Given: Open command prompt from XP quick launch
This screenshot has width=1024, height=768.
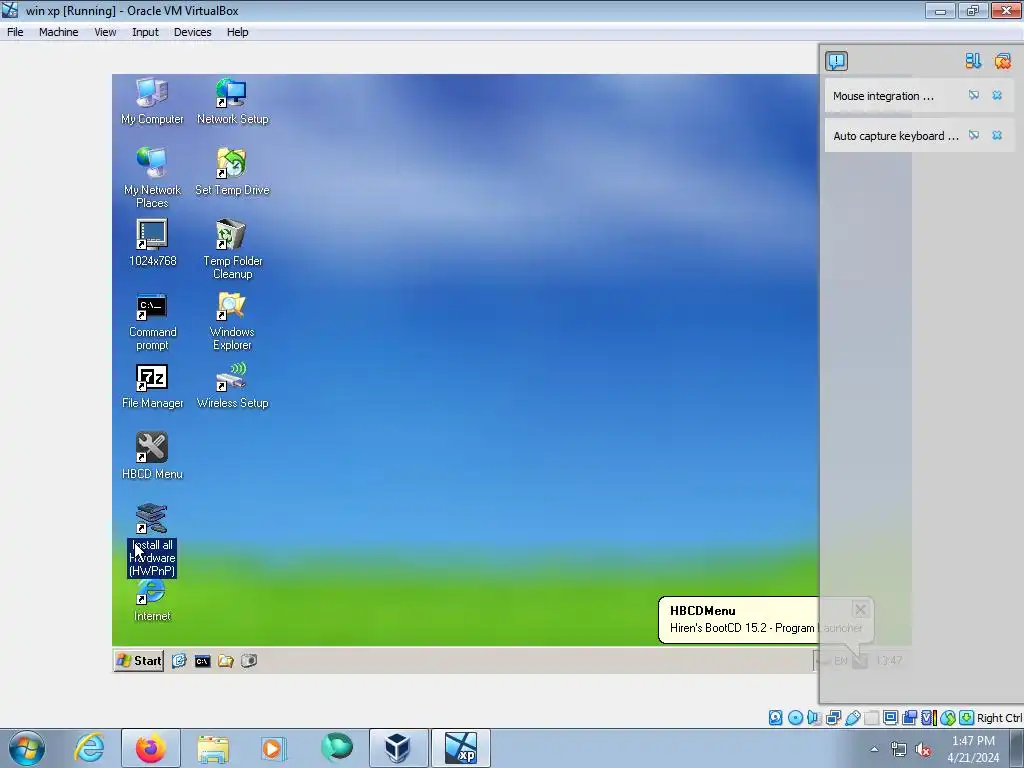Looking at the screenshot, I should [202, 661].
